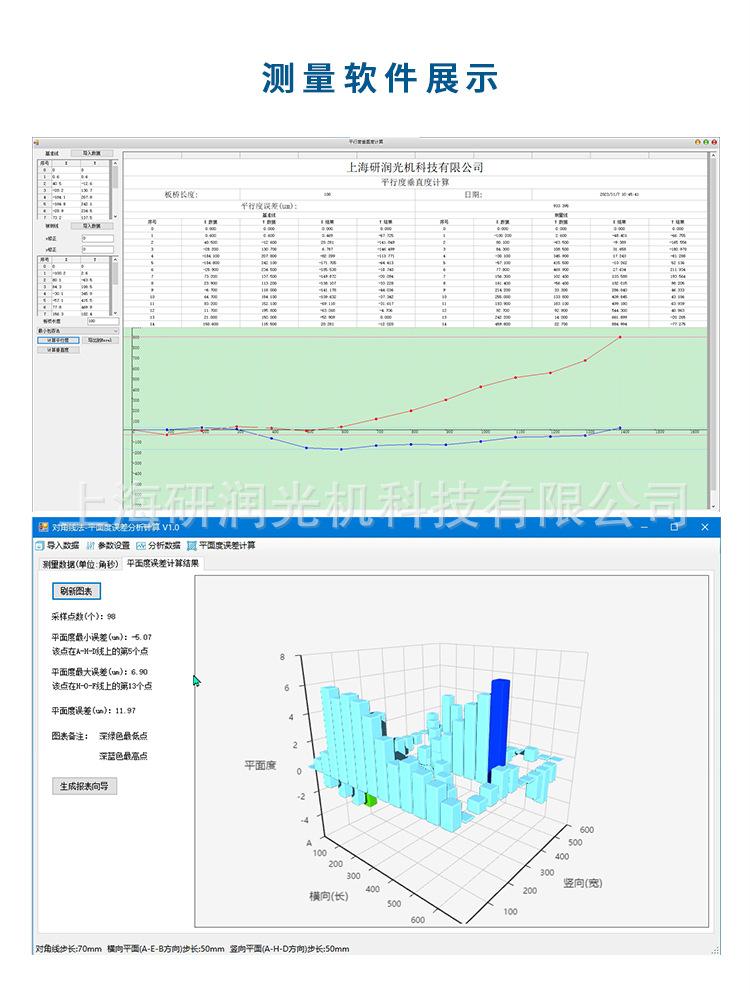The image size is (750, 994).
Task: Minimize the flatness analysis window
Action: point(644,526)
